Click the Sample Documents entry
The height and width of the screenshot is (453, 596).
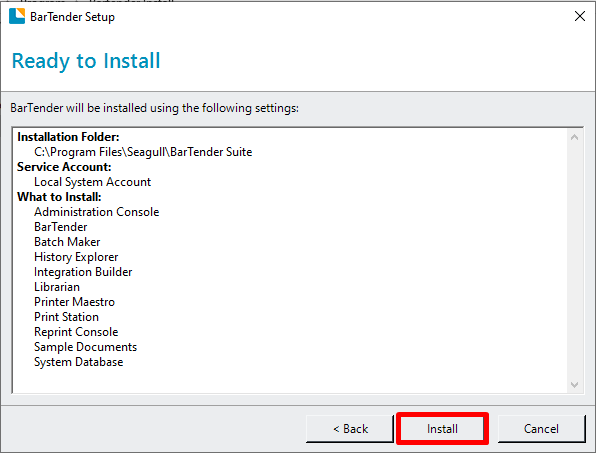86,347
